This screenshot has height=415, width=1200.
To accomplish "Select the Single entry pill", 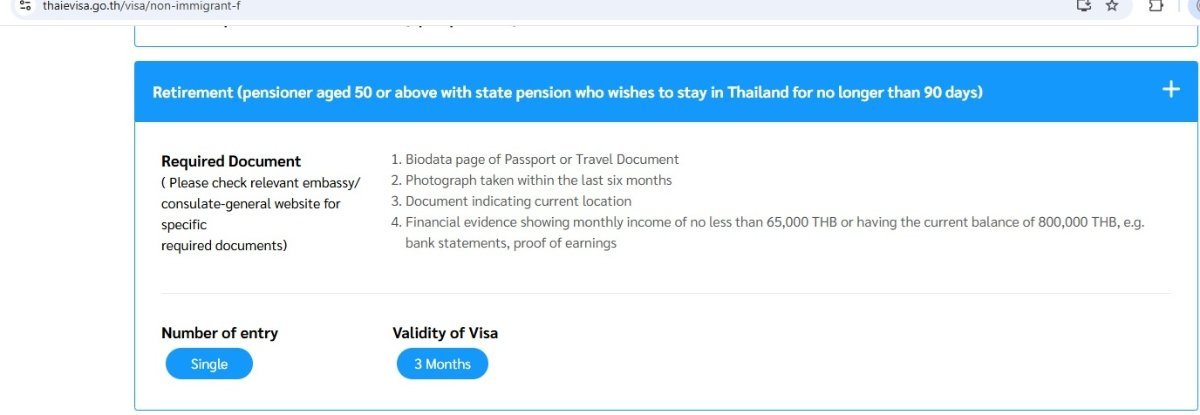I will [x=209, y=364].
